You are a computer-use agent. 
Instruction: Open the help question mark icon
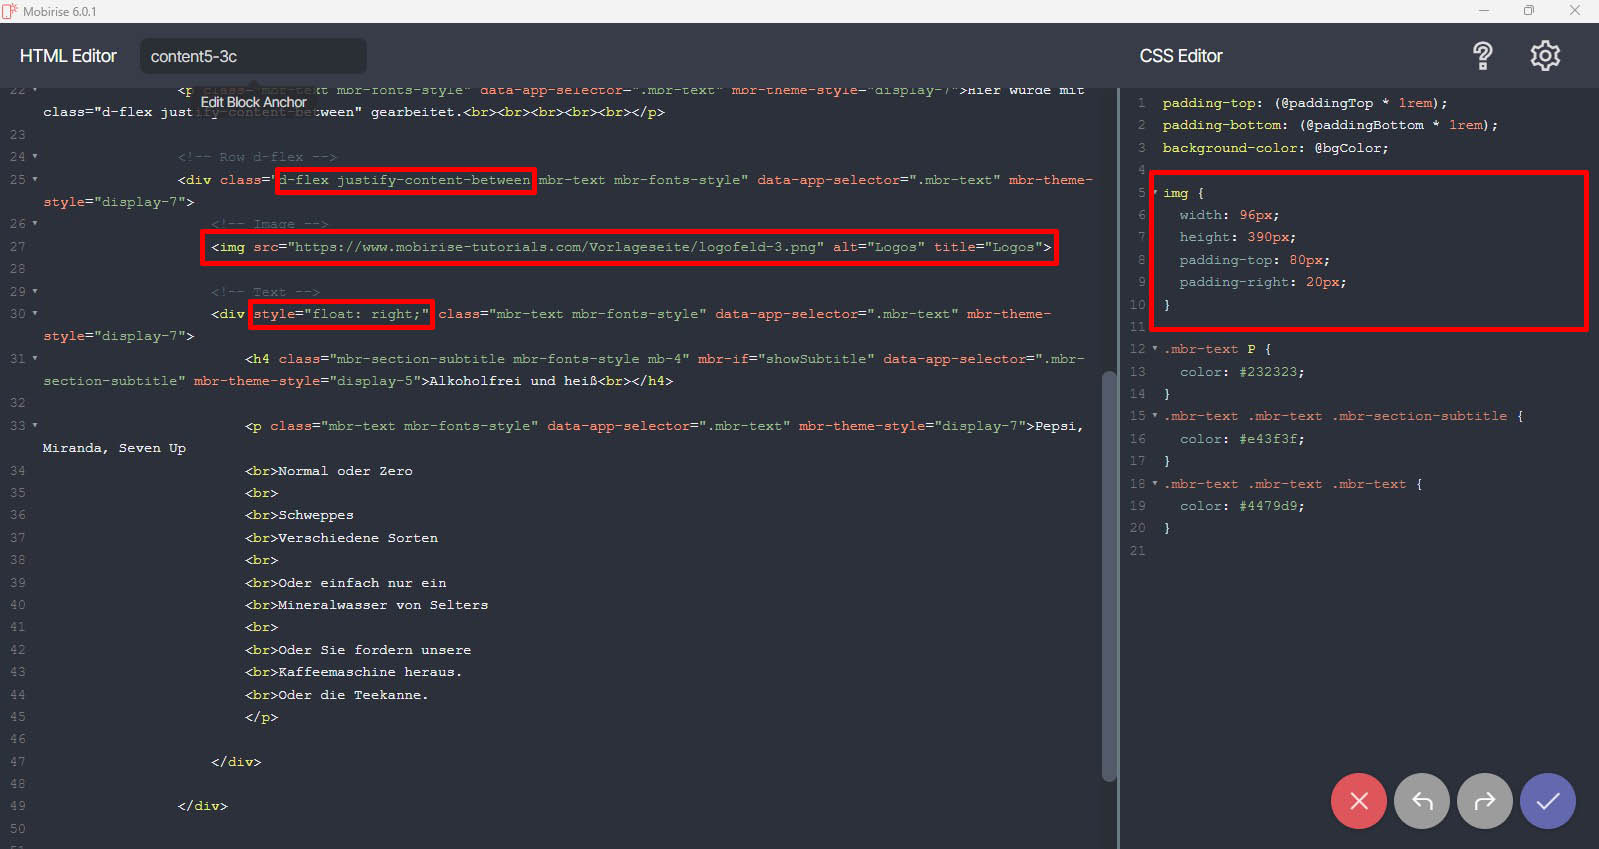(1482, 56)
